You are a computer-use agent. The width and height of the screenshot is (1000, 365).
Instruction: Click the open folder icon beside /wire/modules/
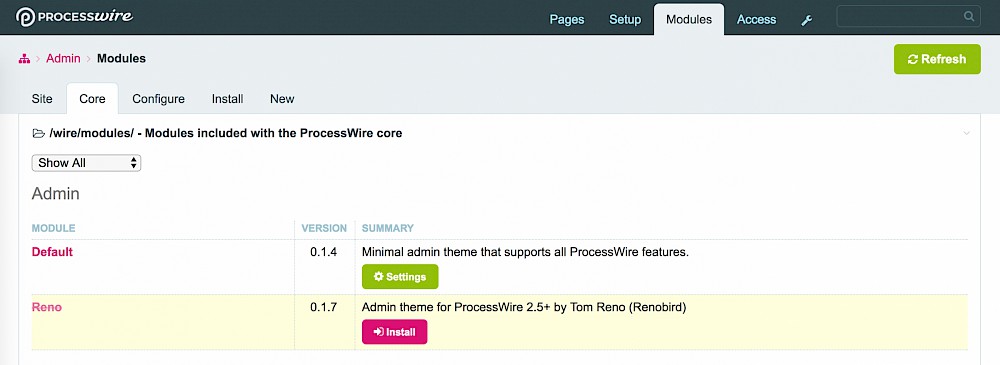tap(38, 133)
